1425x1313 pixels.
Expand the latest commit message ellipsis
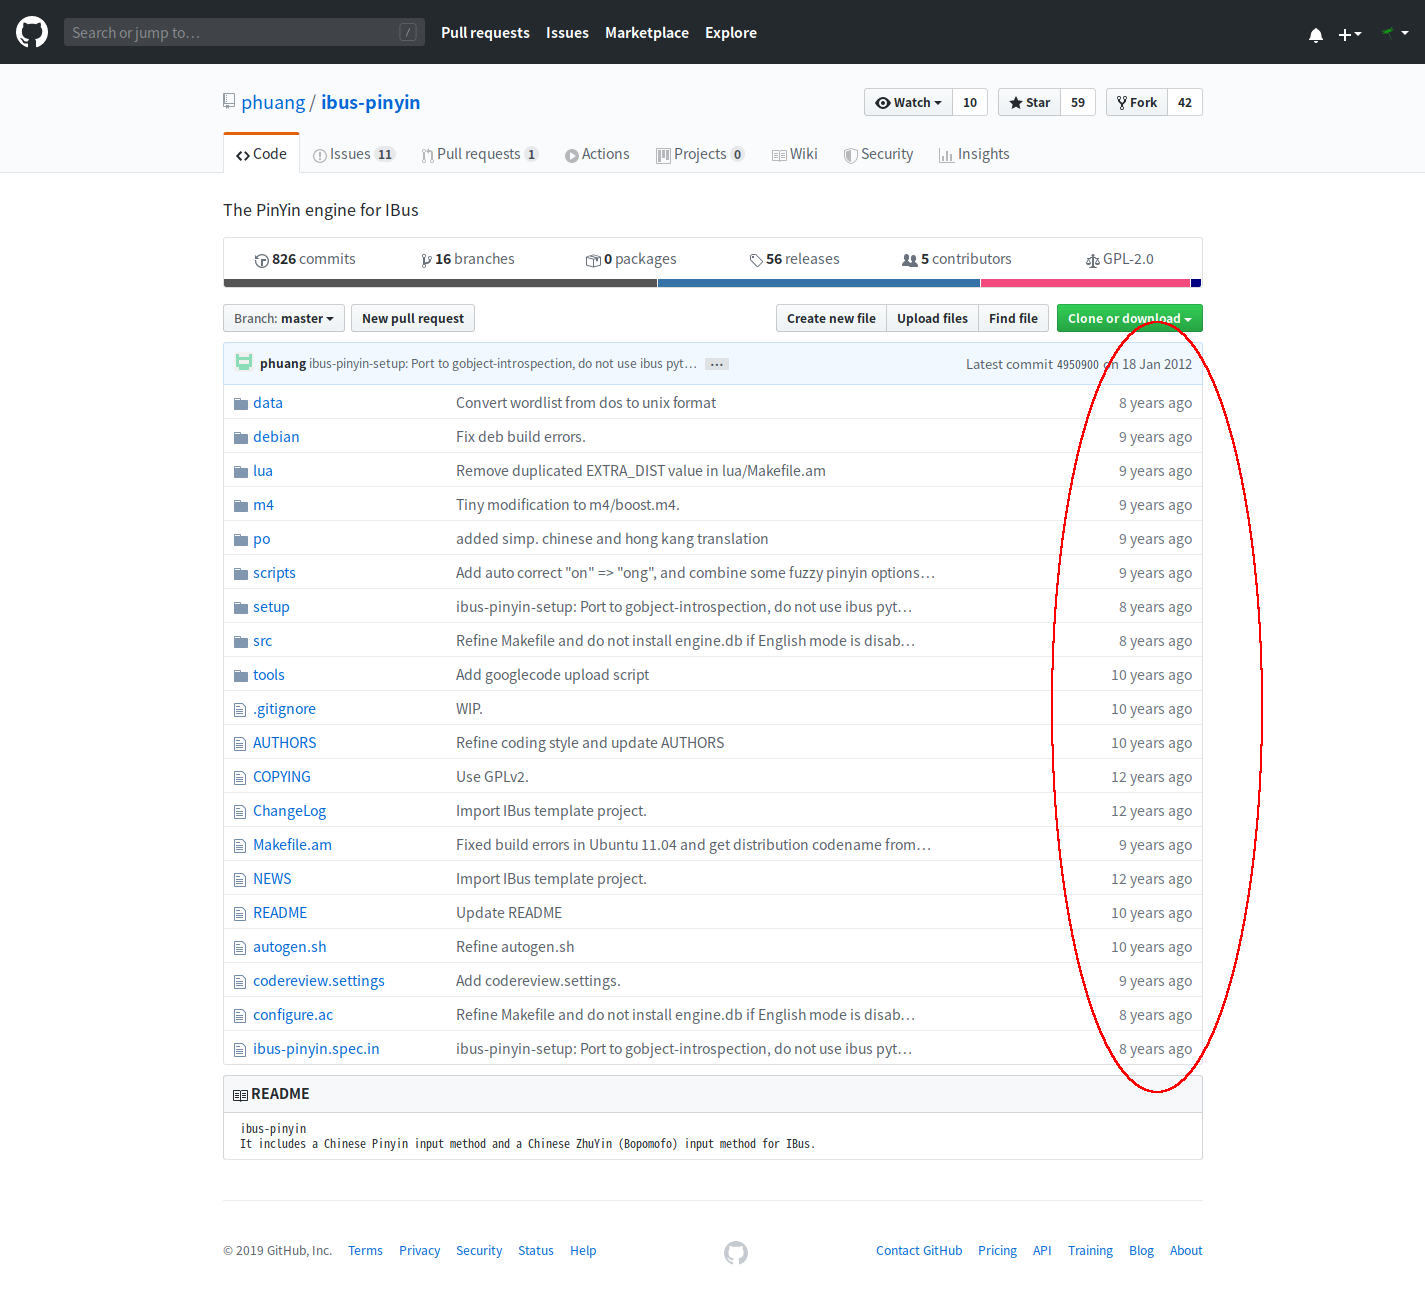coord(717,364)
